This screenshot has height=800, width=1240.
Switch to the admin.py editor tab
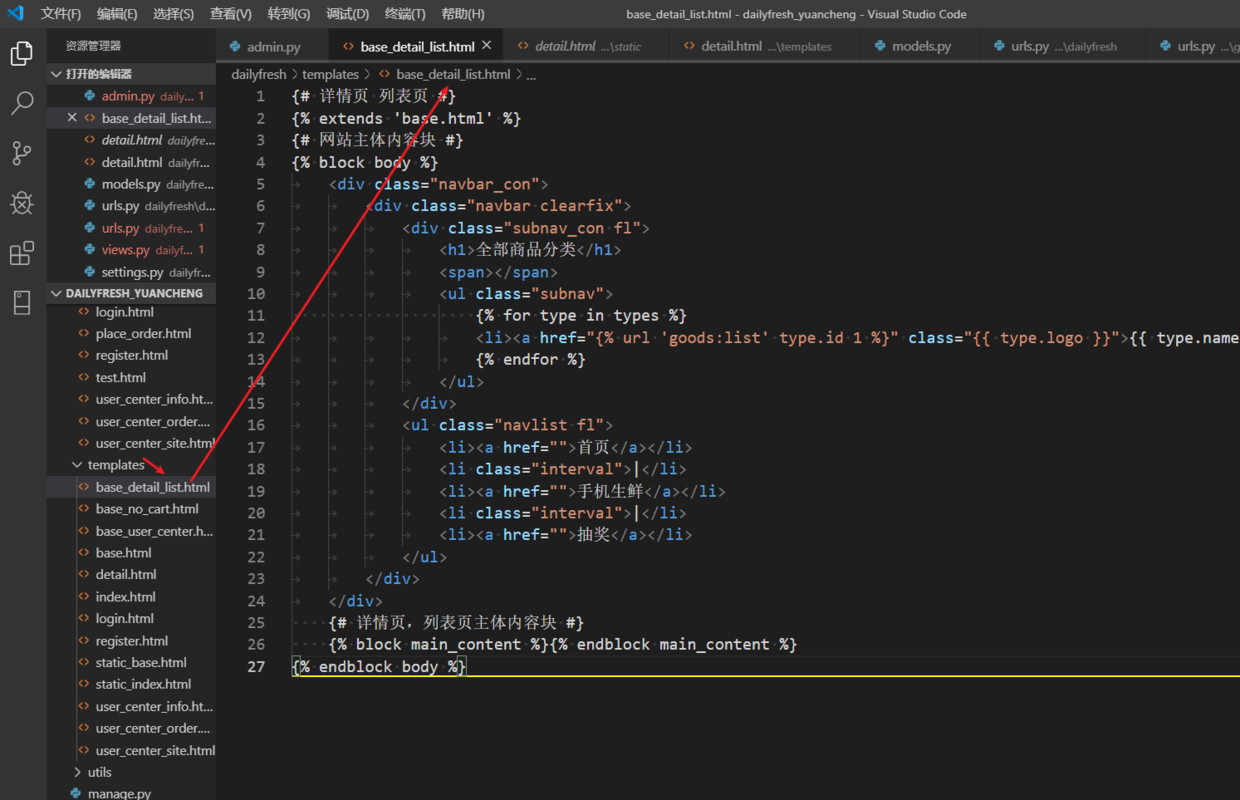click(x=273, y=46)
